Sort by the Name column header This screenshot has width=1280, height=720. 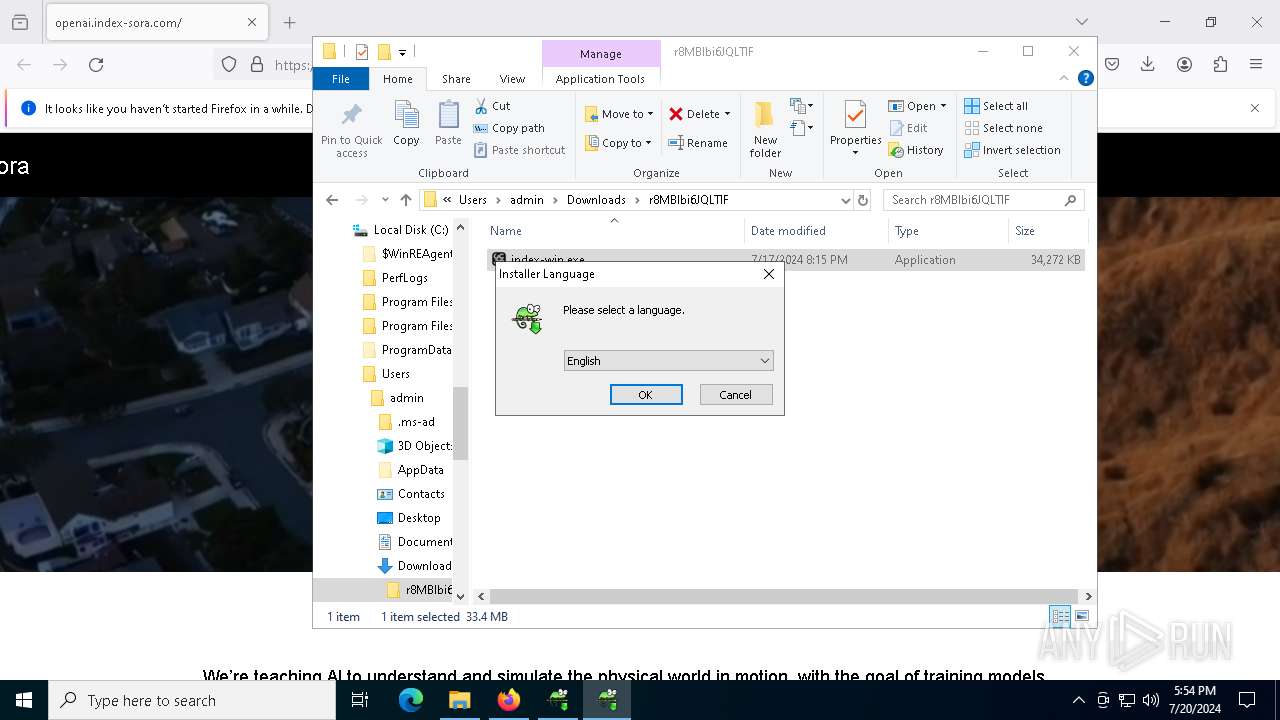tap(613, 231)
